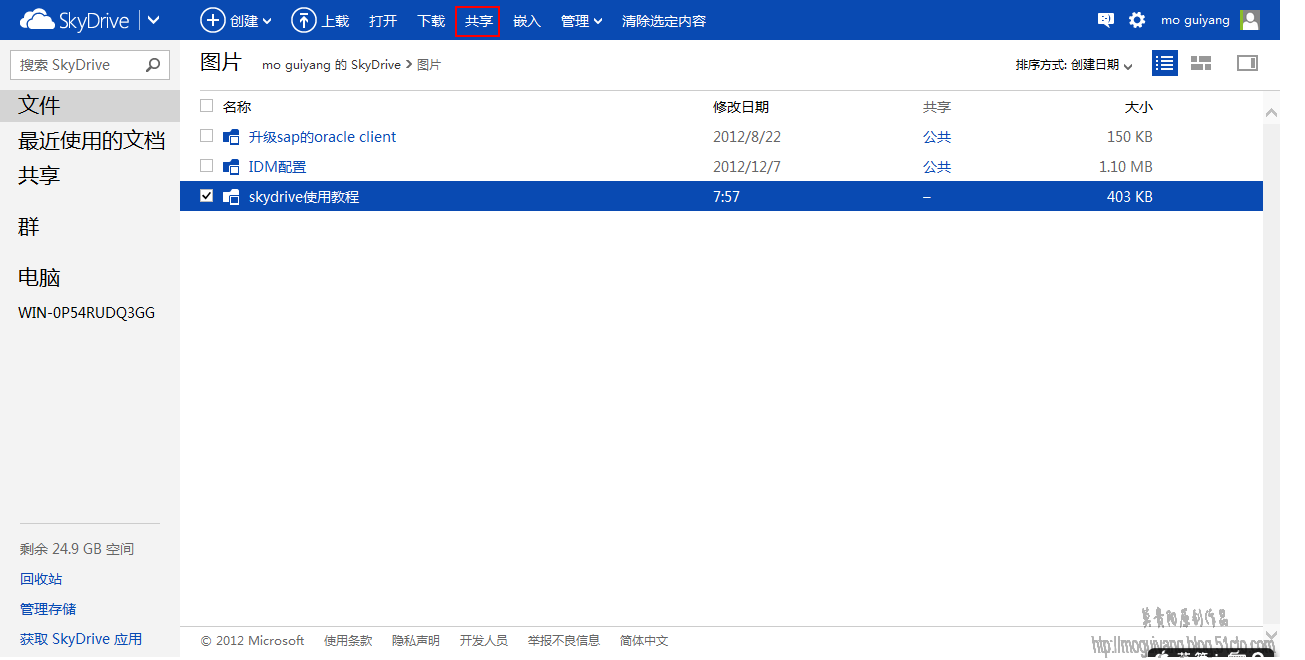Switch to thumbnails tile view icon

point(1201,63)
